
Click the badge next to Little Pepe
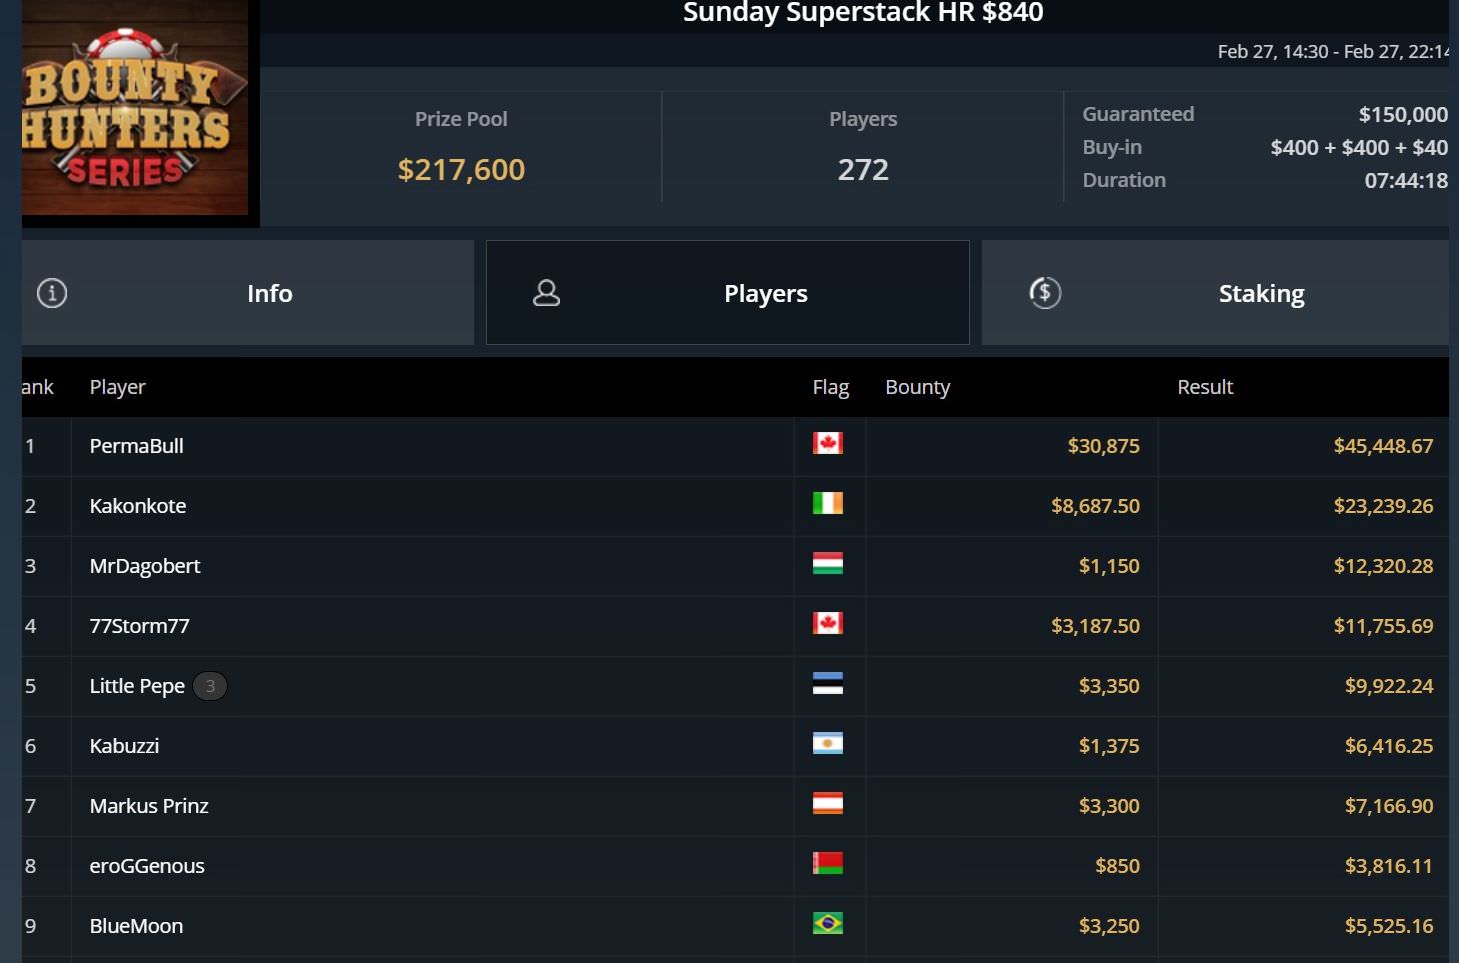(210, 686)
